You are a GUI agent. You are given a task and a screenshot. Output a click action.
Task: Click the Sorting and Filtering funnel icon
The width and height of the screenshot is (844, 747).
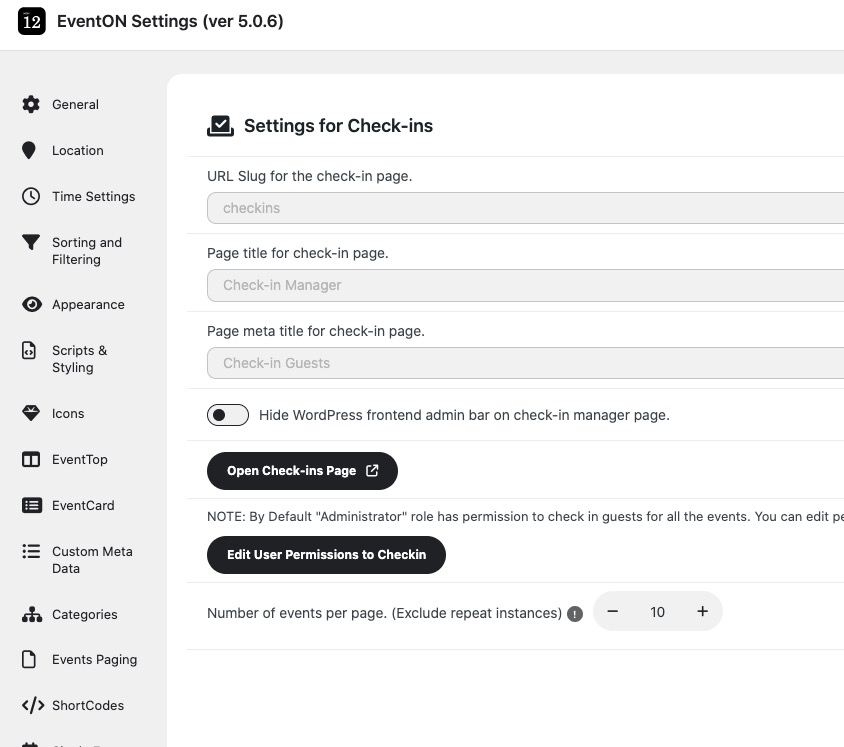31,243
